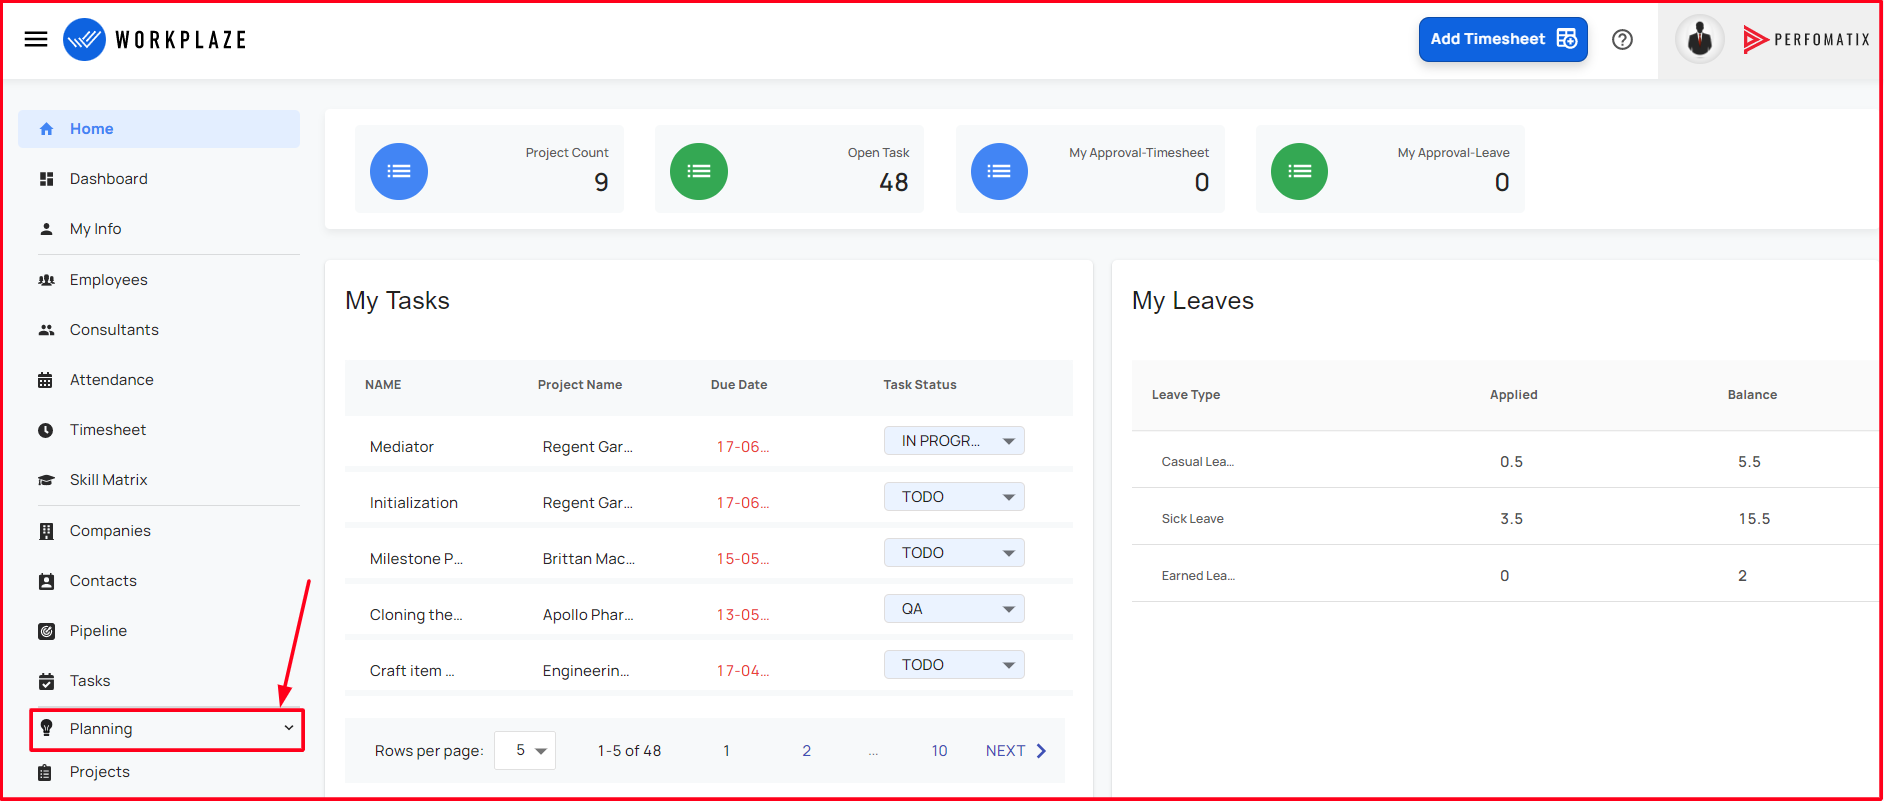Image resolution: width=1884 pixels, height=801 pixels.
Task: Open status dropdown for Mediator task
Action: click(954, 441)
